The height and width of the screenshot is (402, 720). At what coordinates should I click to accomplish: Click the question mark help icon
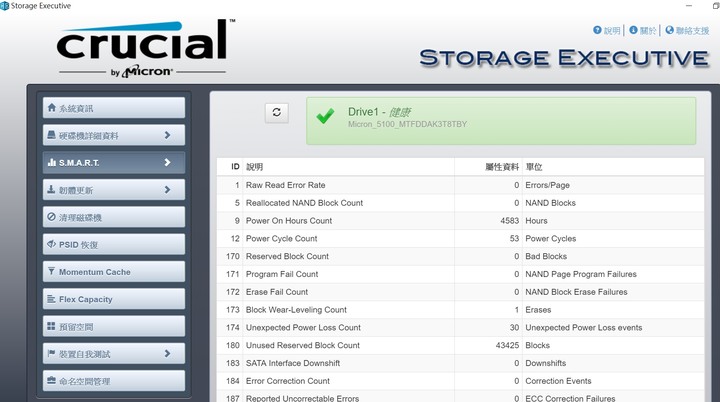tap(597, 30)
